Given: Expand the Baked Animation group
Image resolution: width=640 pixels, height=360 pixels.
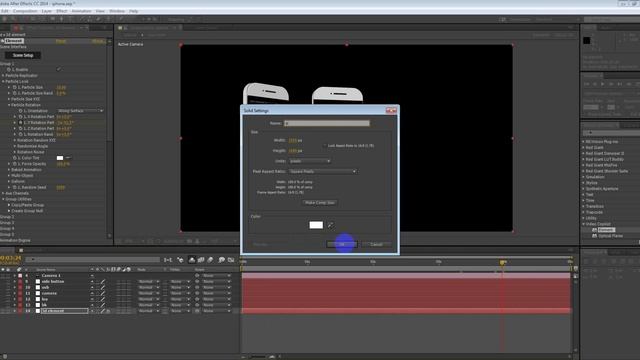Looking at the screenshot, I should point(9,169).
